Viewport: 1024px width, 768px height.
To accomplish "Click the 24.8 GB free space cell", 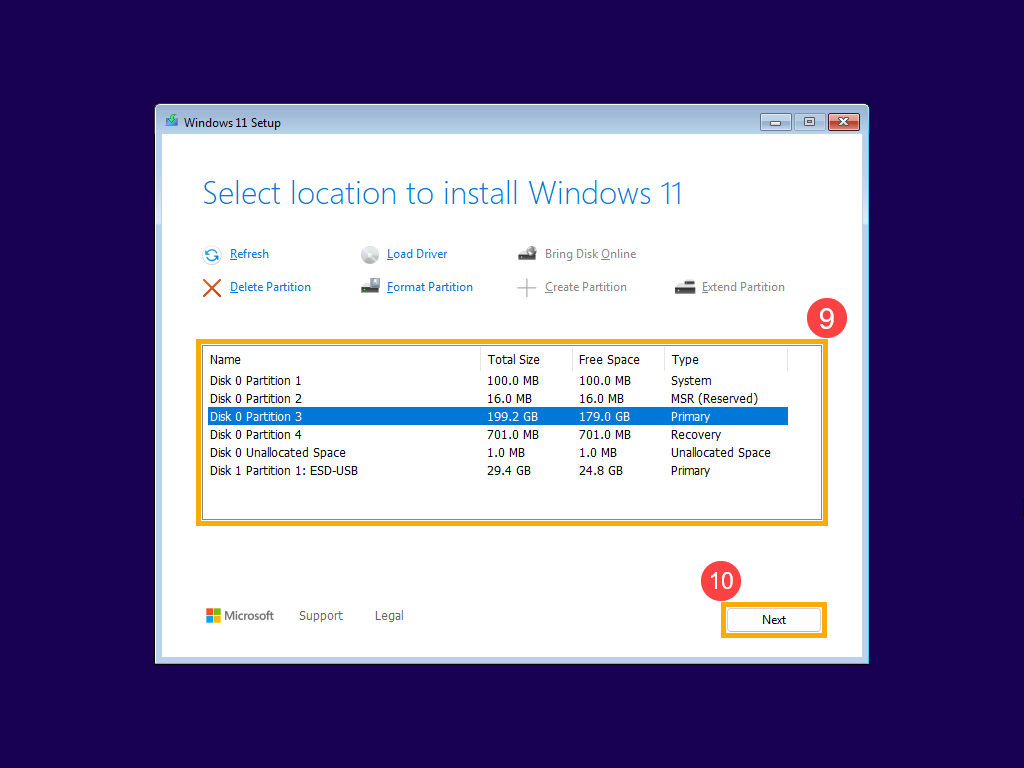I will click(601, 471).
